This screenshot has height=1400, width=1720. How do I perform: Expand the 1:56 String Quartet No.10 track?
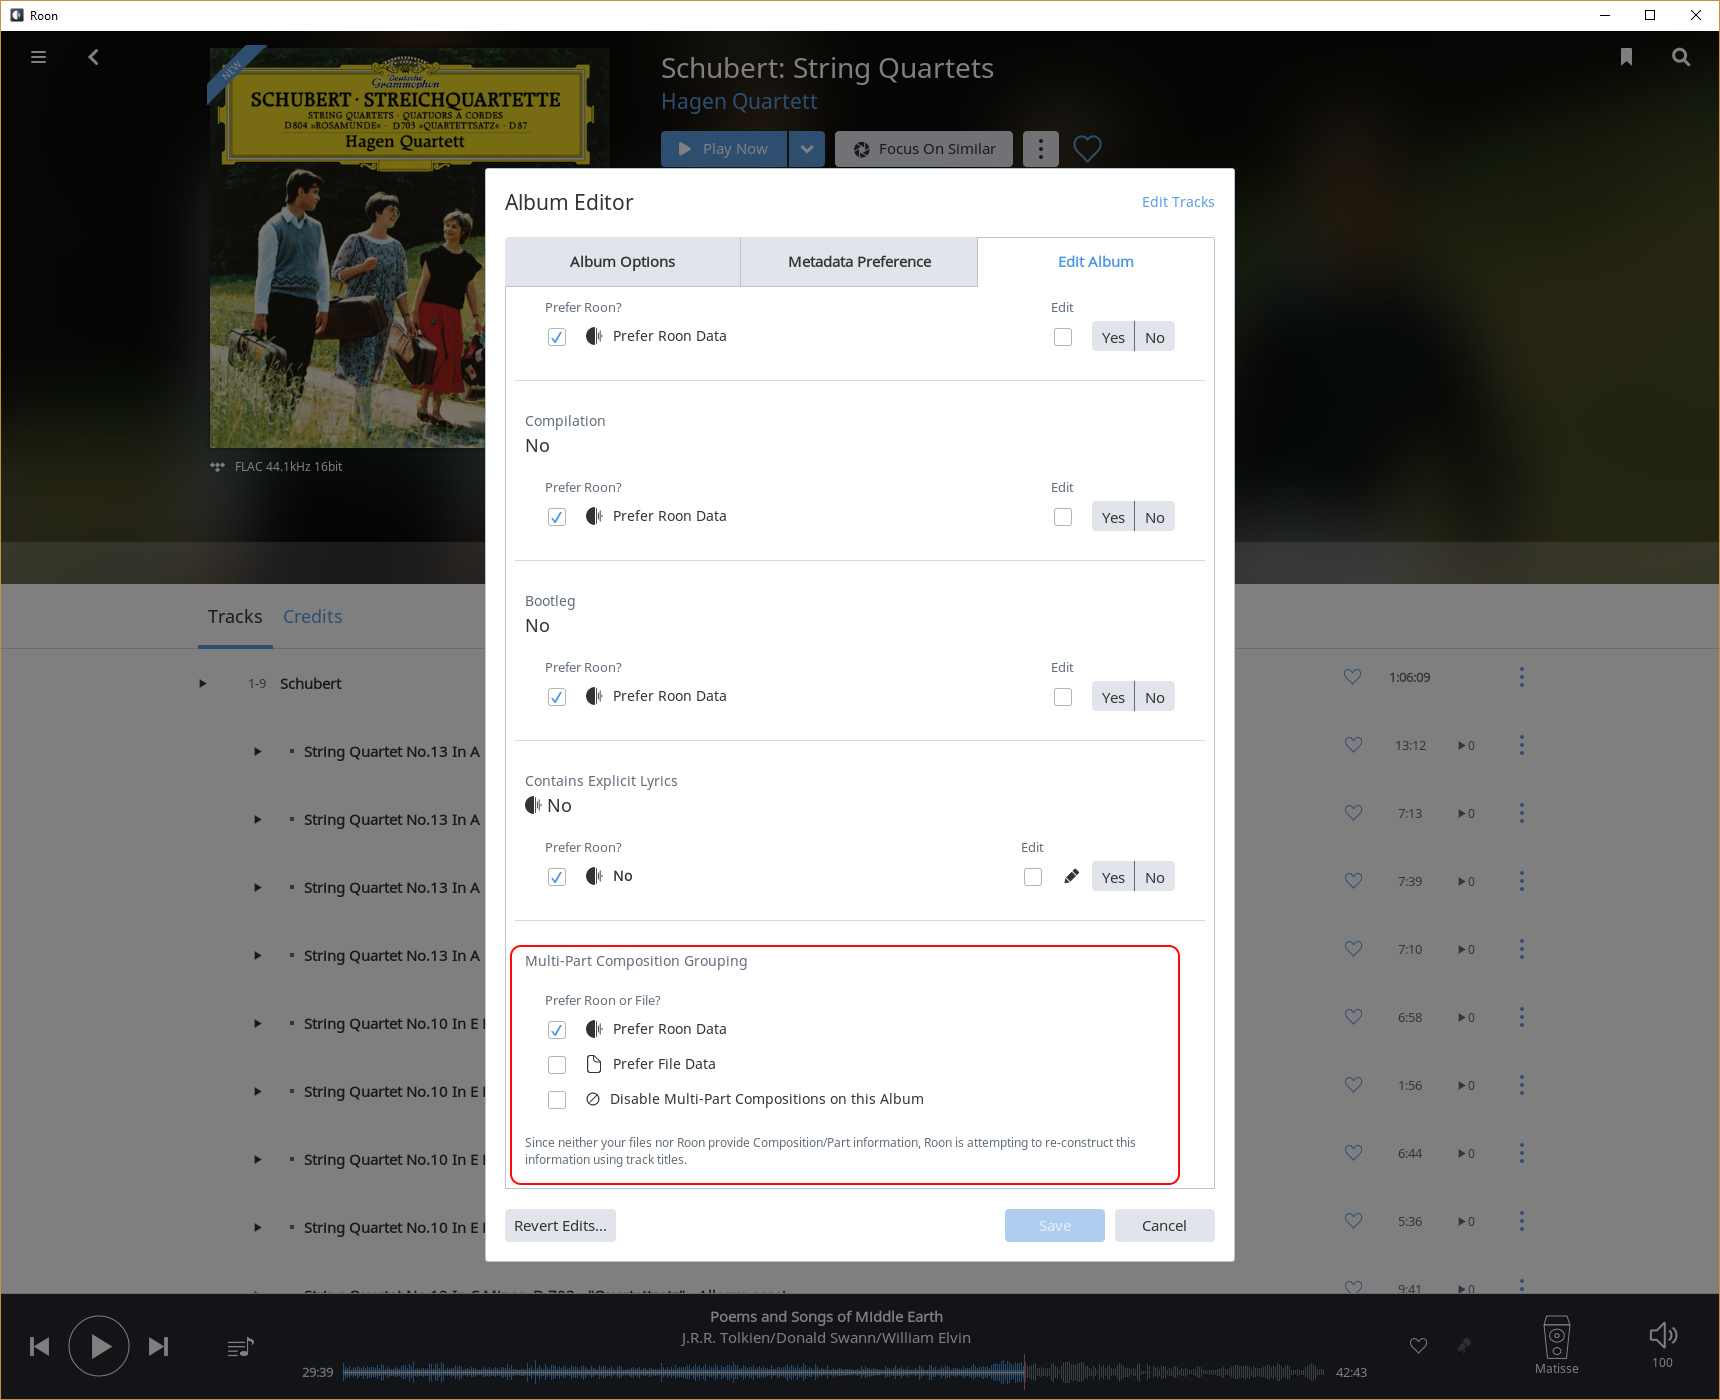coord(257,1092)
